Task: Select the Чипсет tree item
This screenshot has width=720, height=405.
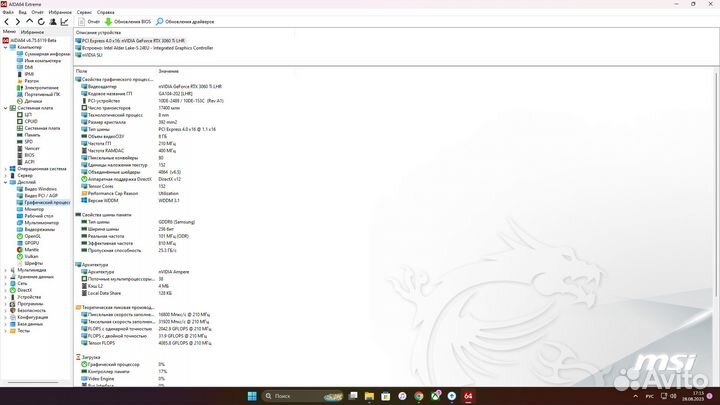Action: click(28, 148)
